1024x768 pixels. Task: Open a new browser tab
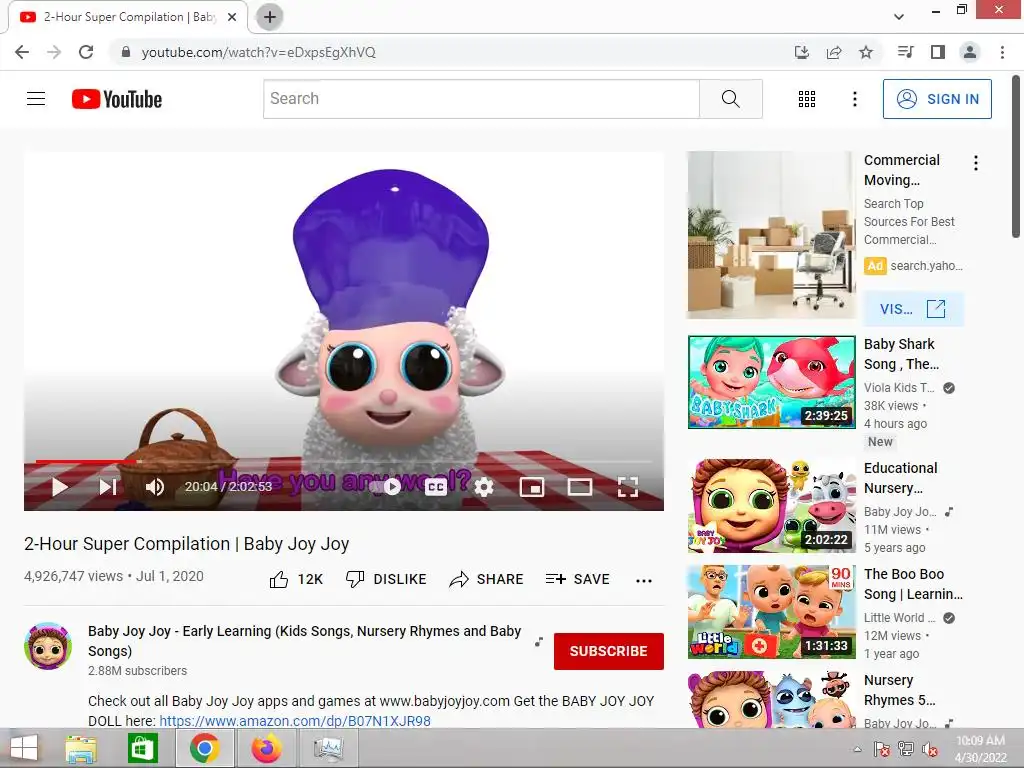[x=270, y=17]
